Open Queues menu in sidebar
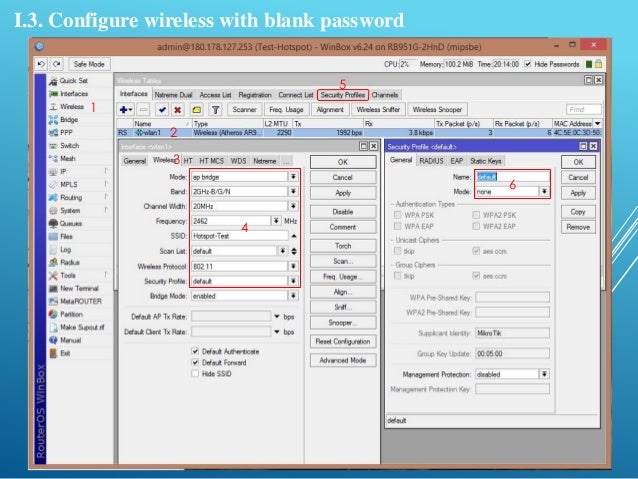 coord(65,223)
